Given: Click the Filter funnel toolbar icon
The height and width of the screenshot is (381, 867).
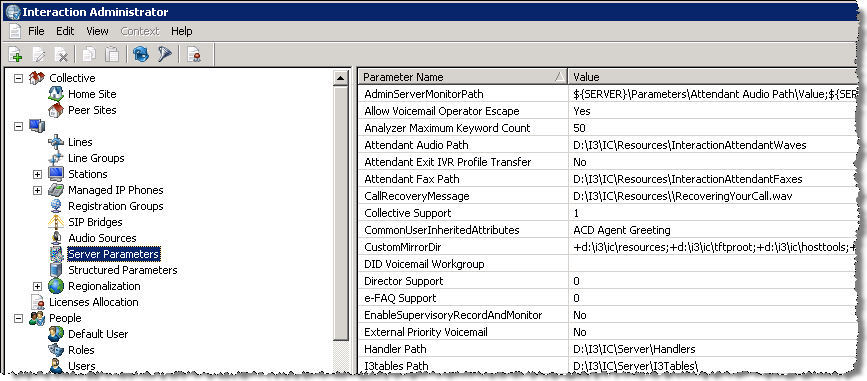Looking at the screenshot, I should tap(165, 54).
